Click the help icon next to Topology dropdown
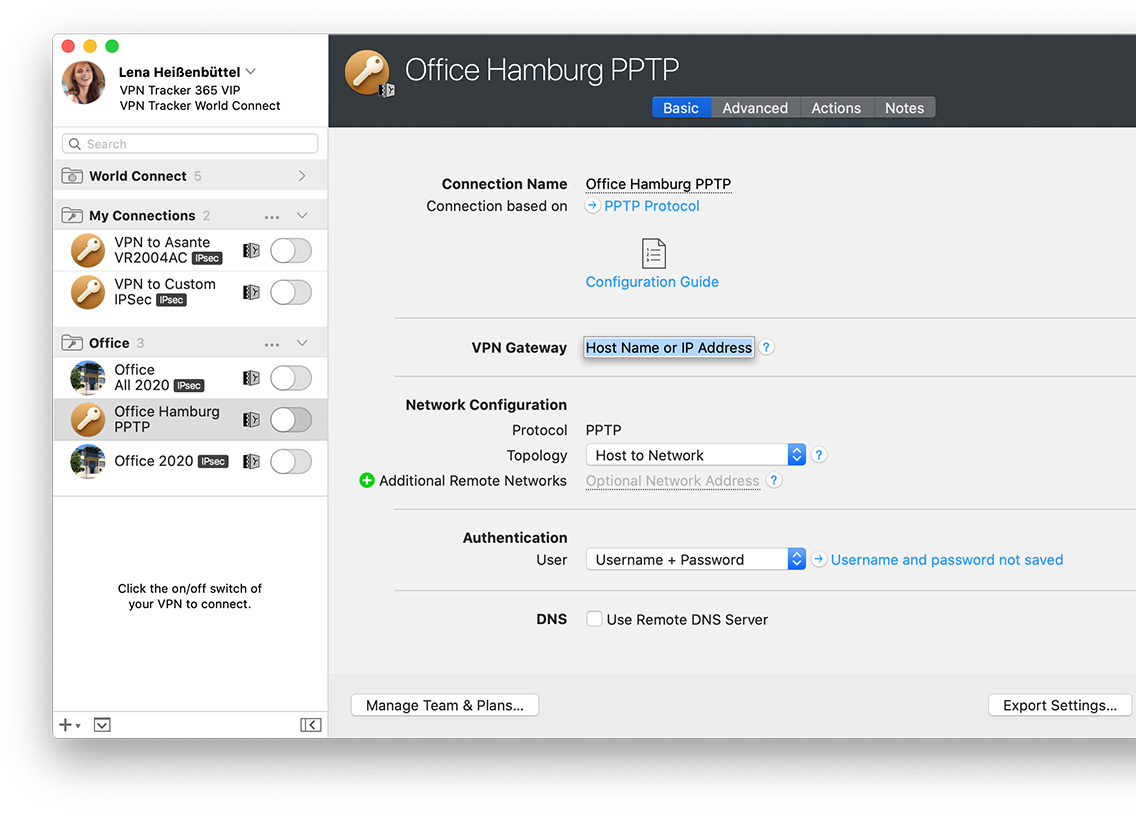Screen dimensions: 1136x820 819,455
